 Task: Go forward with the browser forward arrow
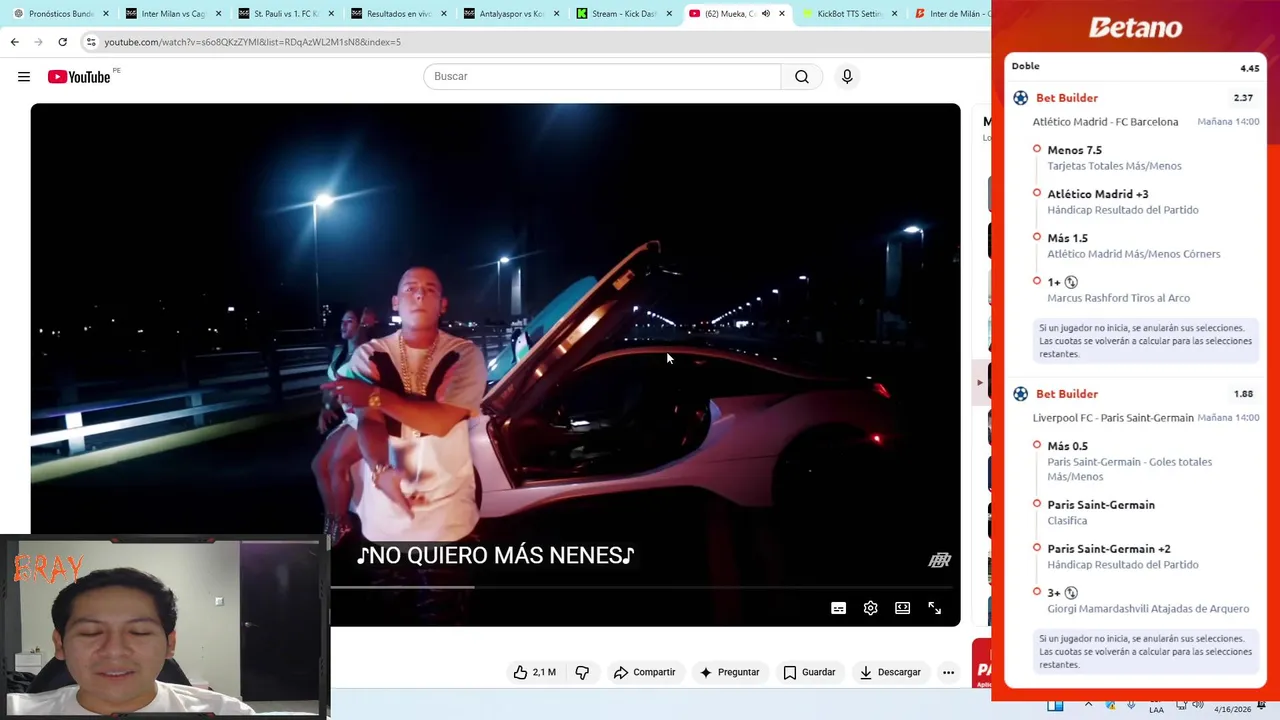pyautogui.click(x=38, y=42)
